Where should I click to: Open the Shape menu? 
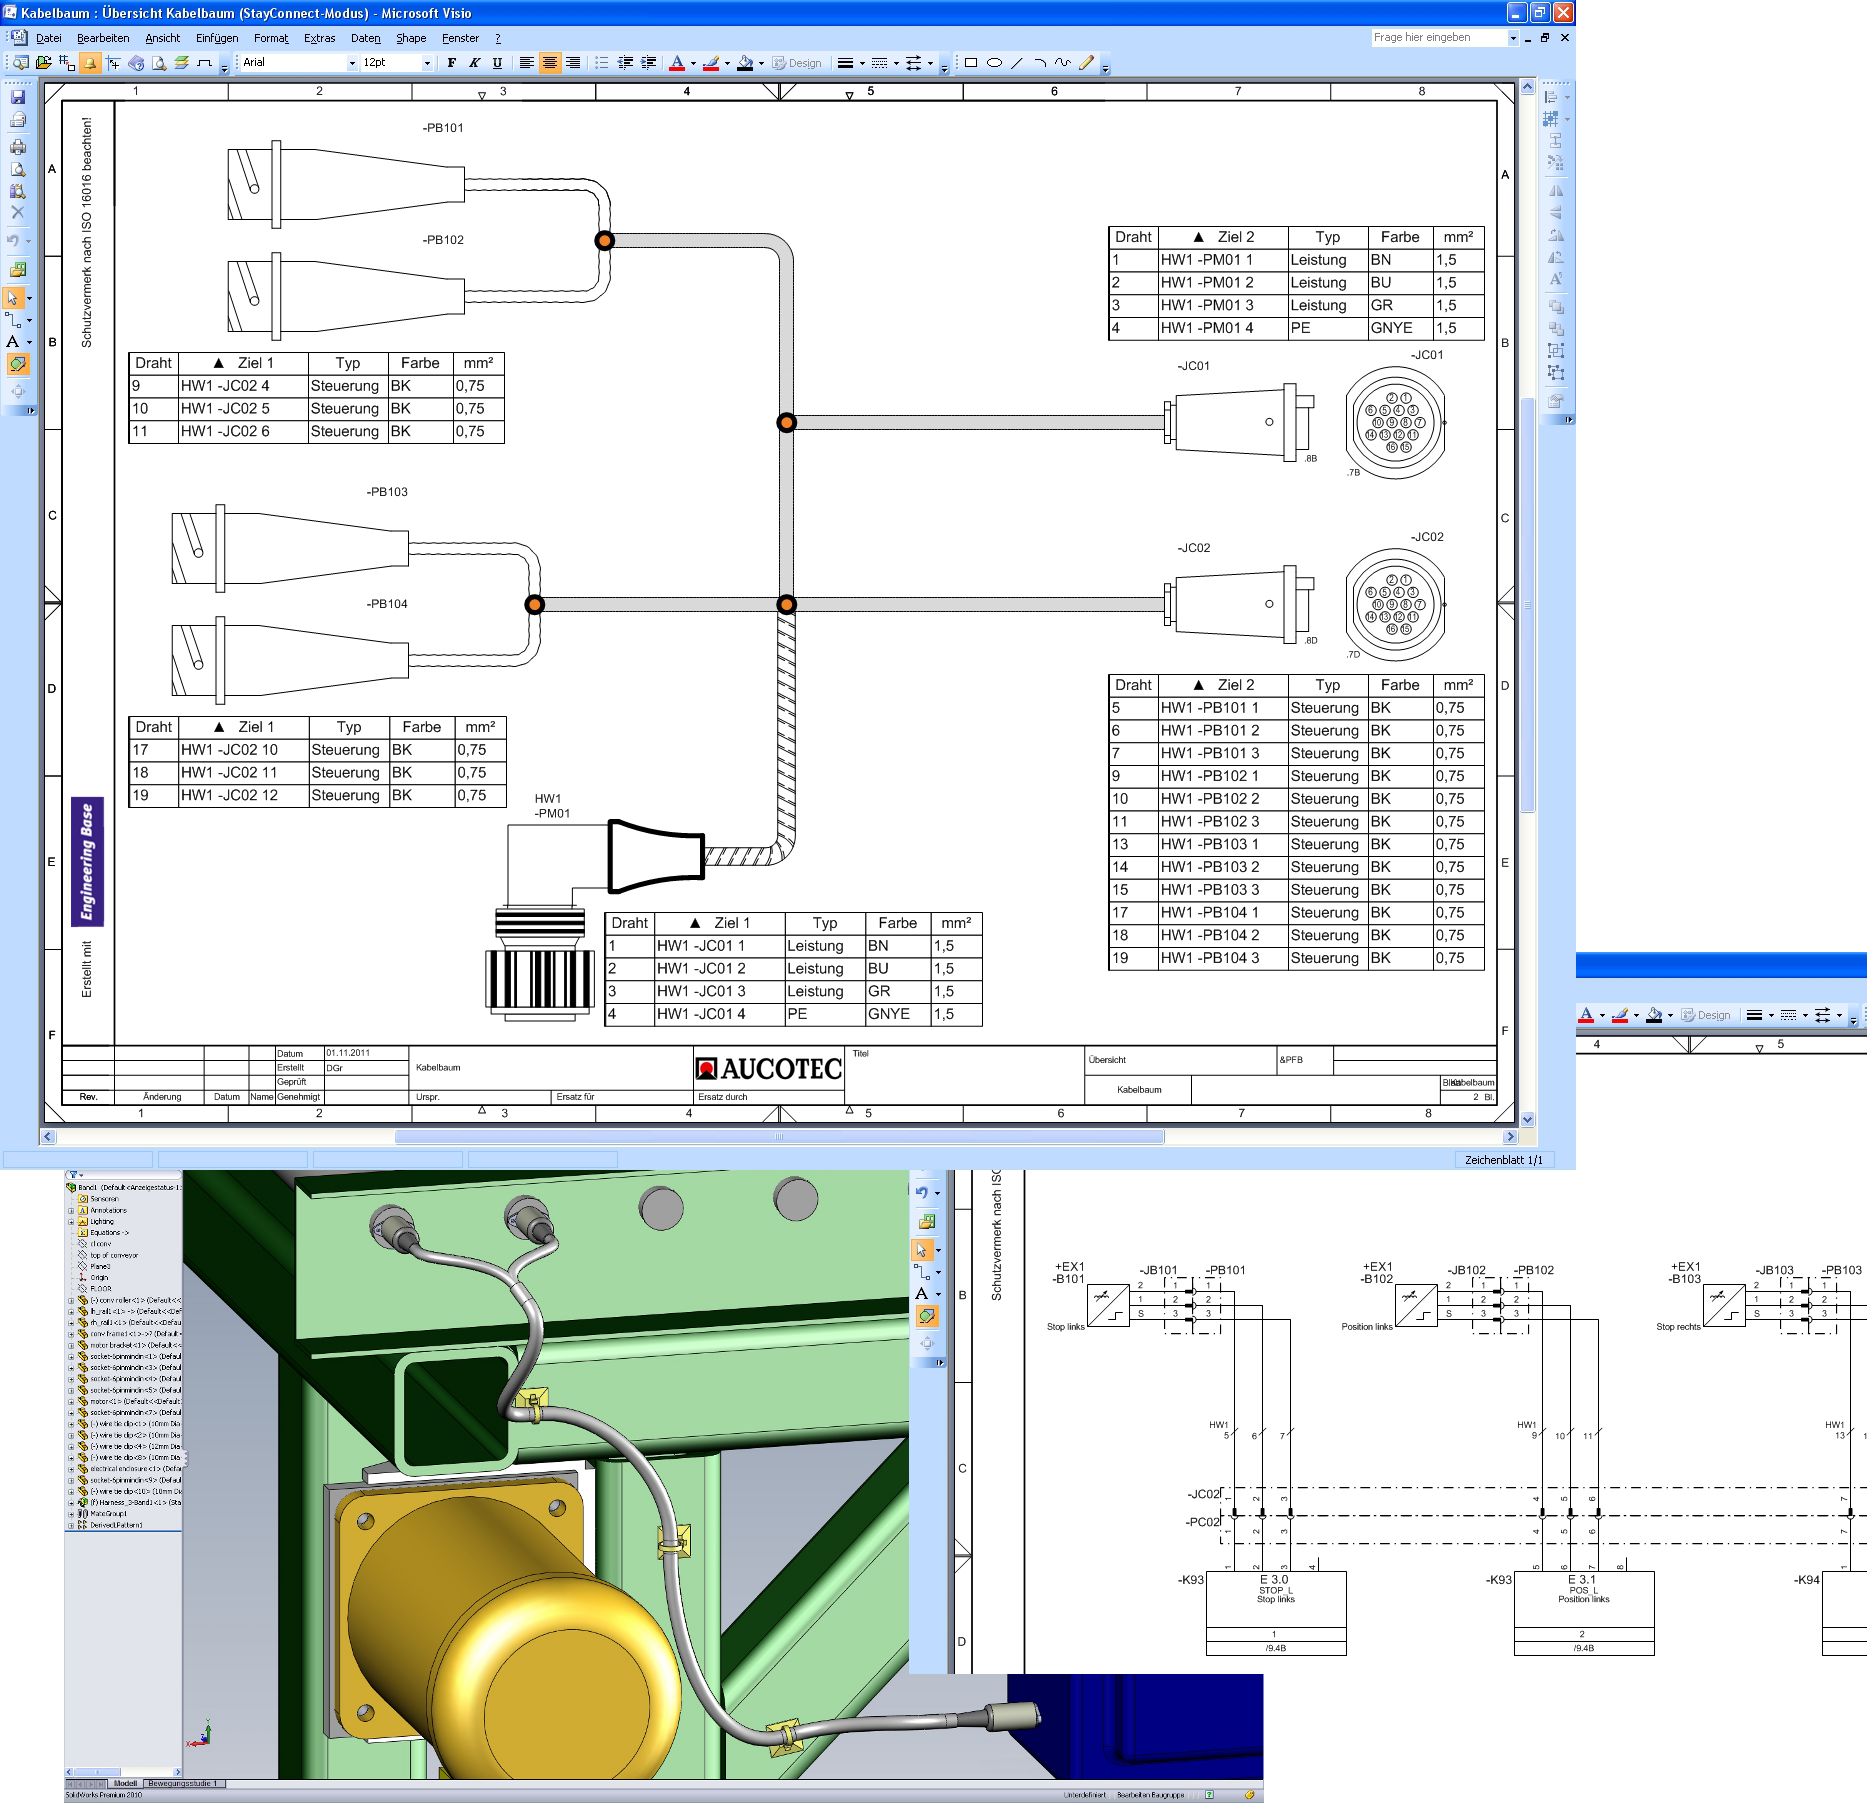410,38
